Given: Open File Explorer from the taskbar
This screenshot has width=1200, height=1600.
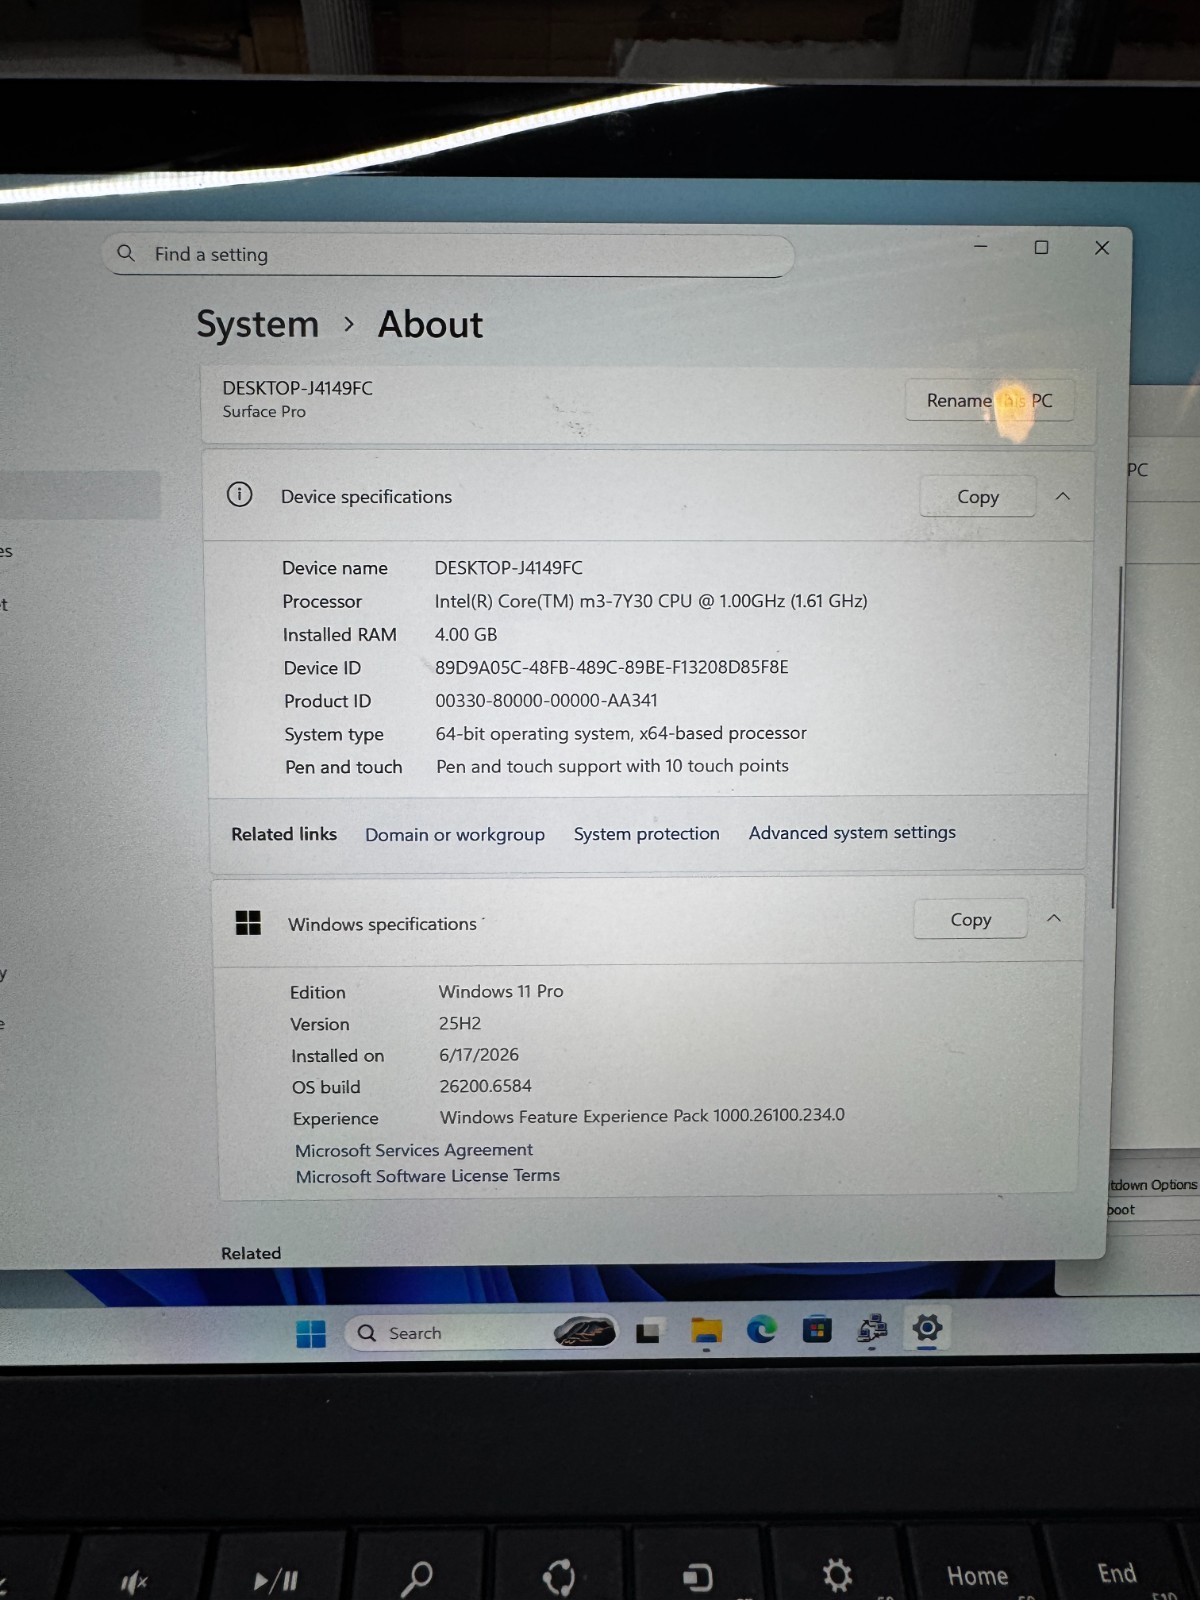Looking at the screenshot, I should coord(706,1332).
